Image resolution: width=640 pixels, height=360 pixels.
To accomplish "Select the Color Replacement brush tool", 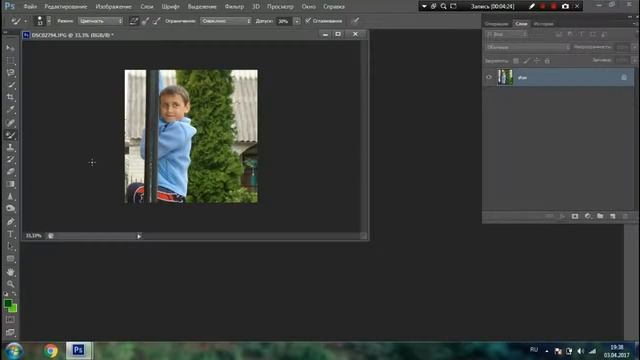I will coord(10,135).
